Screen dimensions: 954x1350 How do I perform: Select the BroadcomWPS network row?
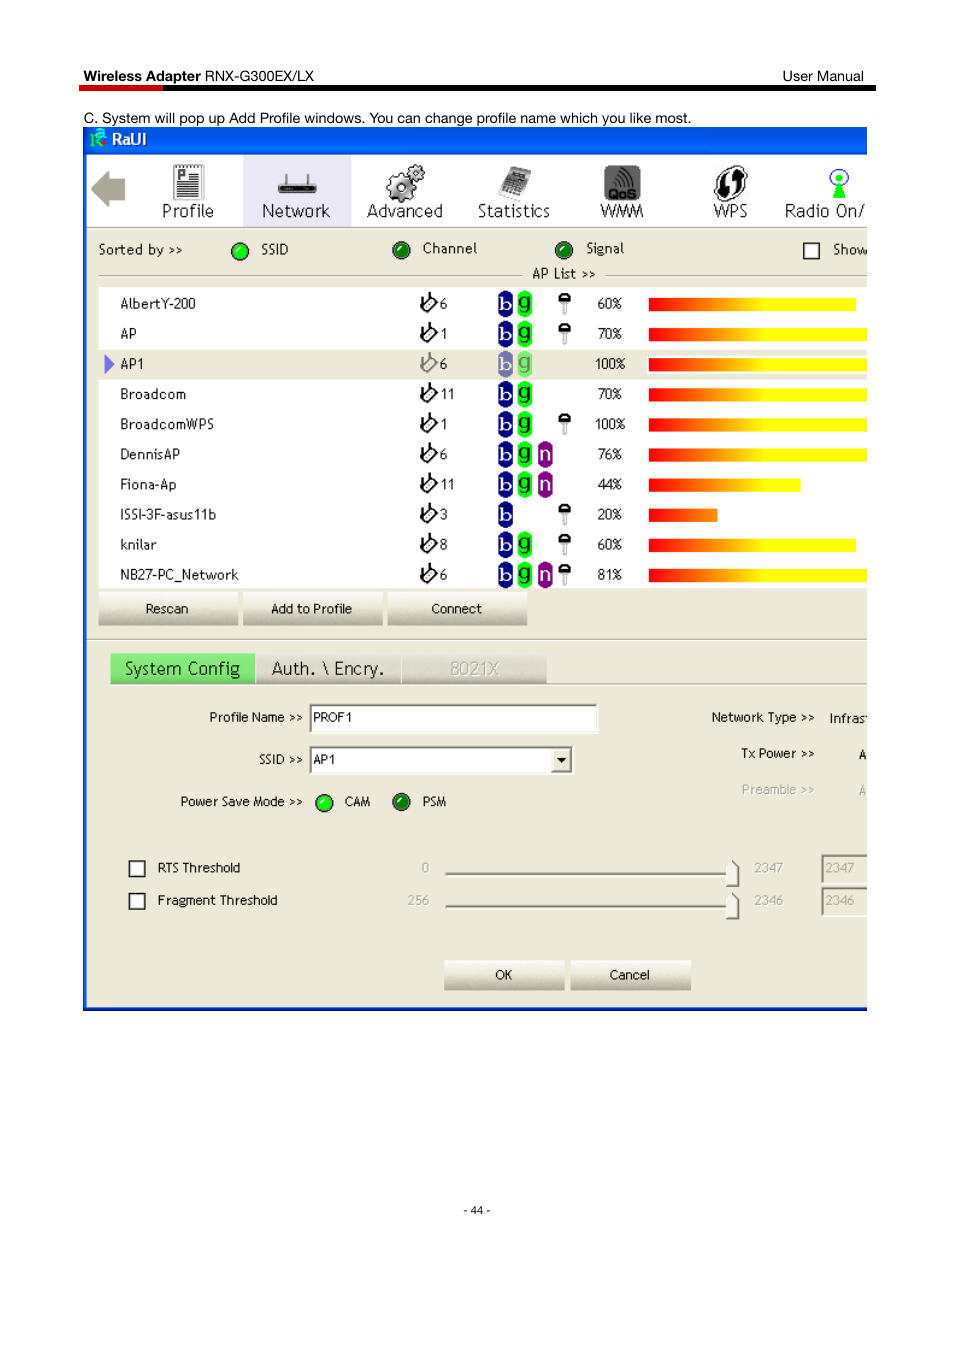(x=483, y=424)
